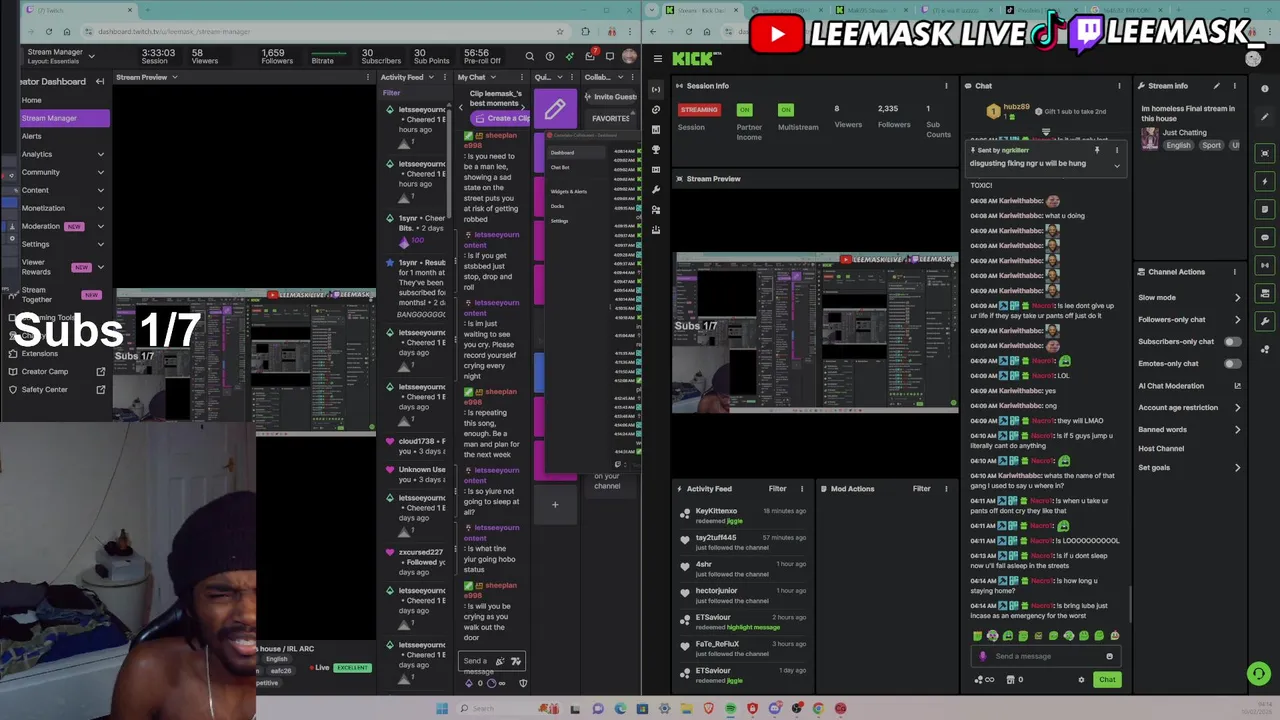Open Channel Actions panel options menu
This screenshot has width=1280, height=720.
pos(1235,272)
